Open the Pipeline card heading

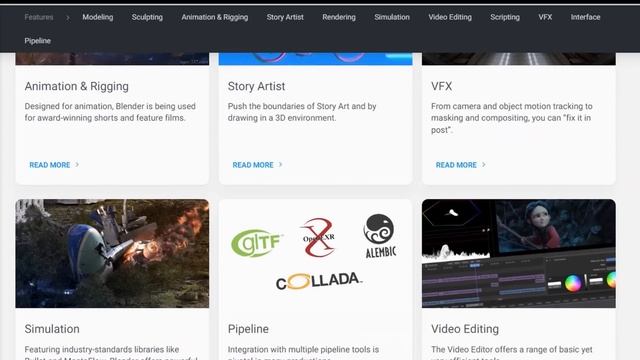pos(248,329)
